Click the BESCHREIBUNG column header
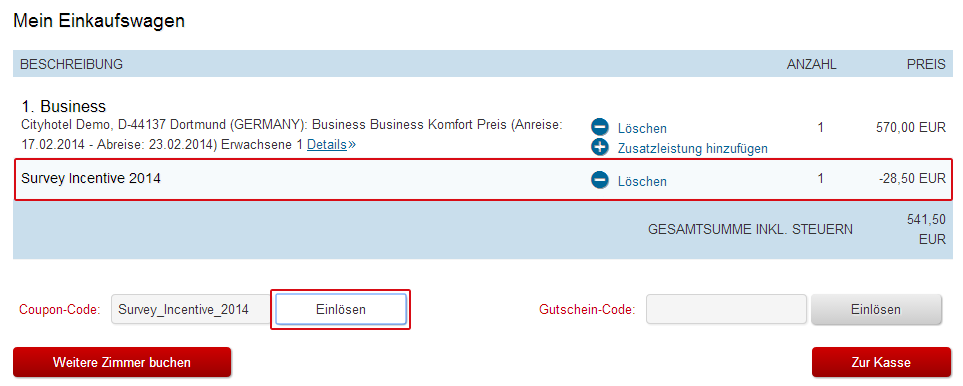Viewport: 963px width, 386px height. coord(72,64)
